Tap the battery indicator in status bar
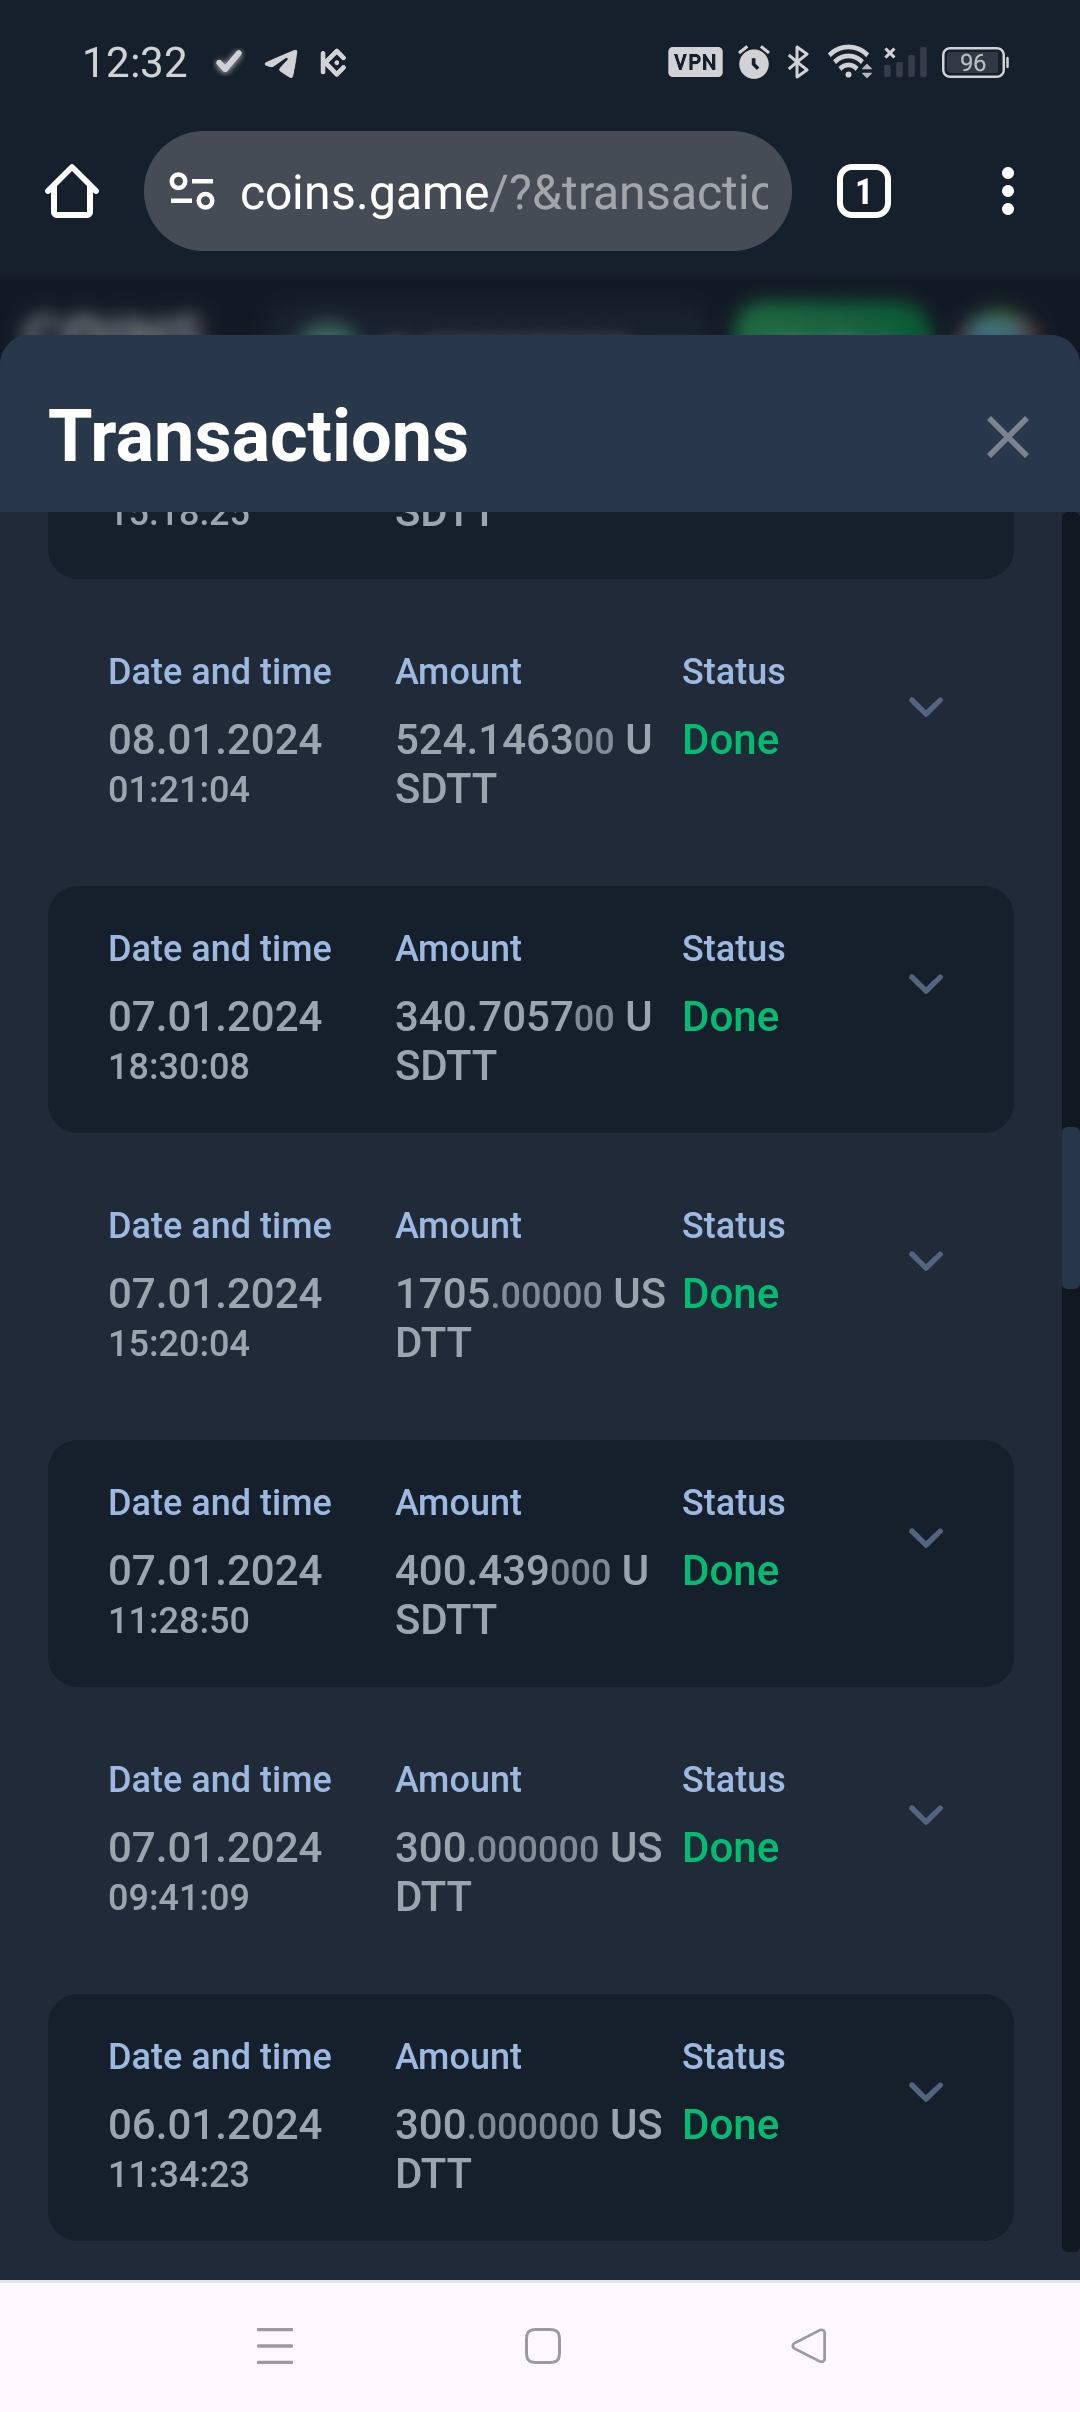Image resolution: width=1080 pixels, height=2412 pixels. 974,63
